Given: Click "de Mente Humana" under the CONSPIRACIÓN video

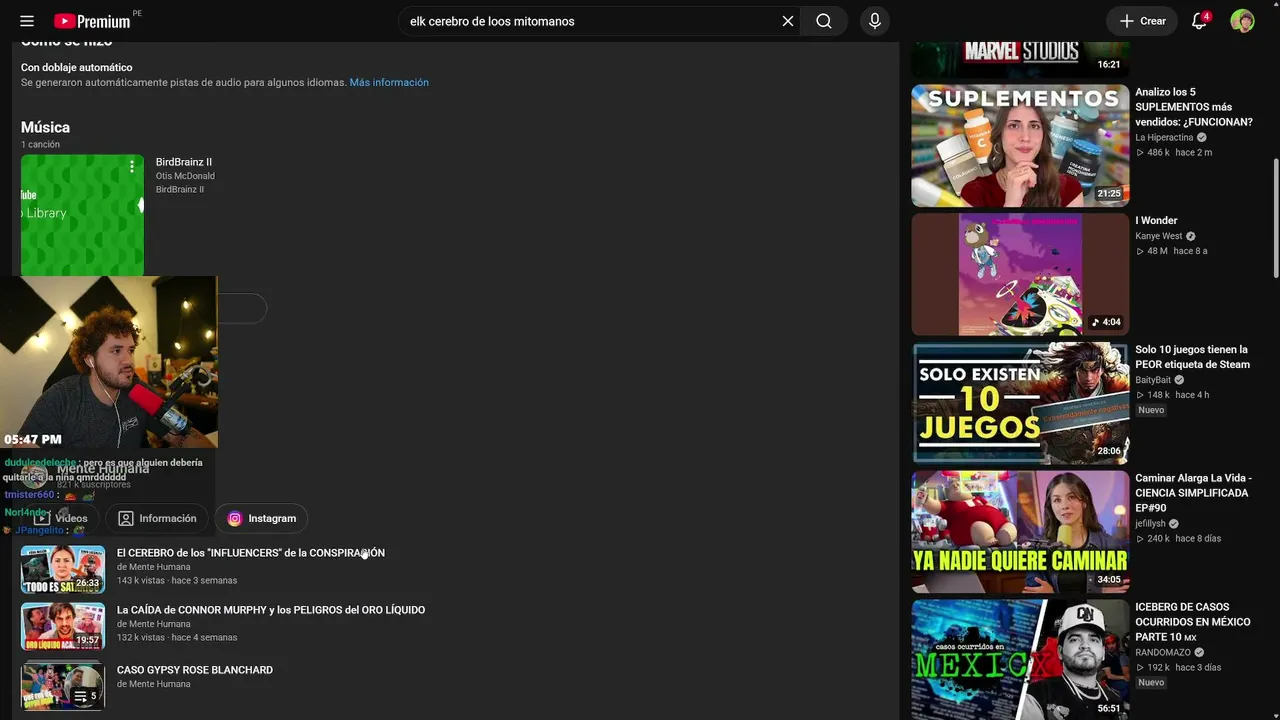Looking at the screenshot, I should click(x=153, y=567).
